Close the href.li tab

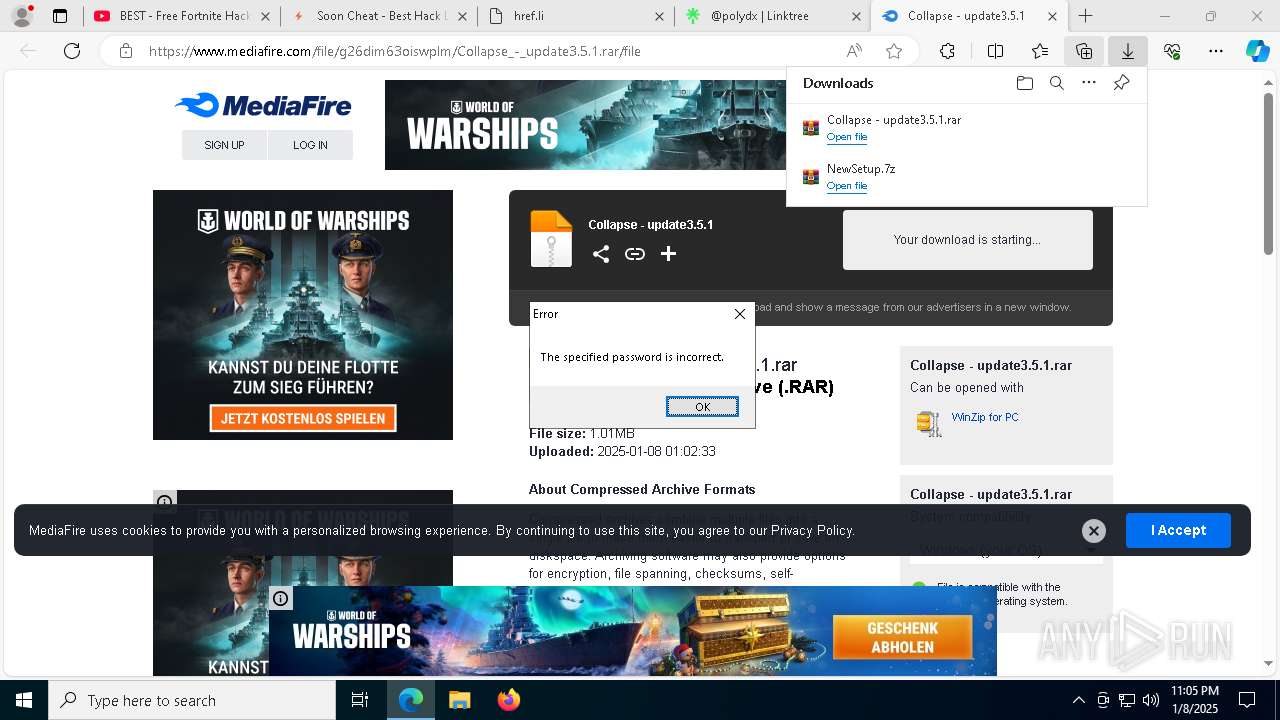point(659,16)
